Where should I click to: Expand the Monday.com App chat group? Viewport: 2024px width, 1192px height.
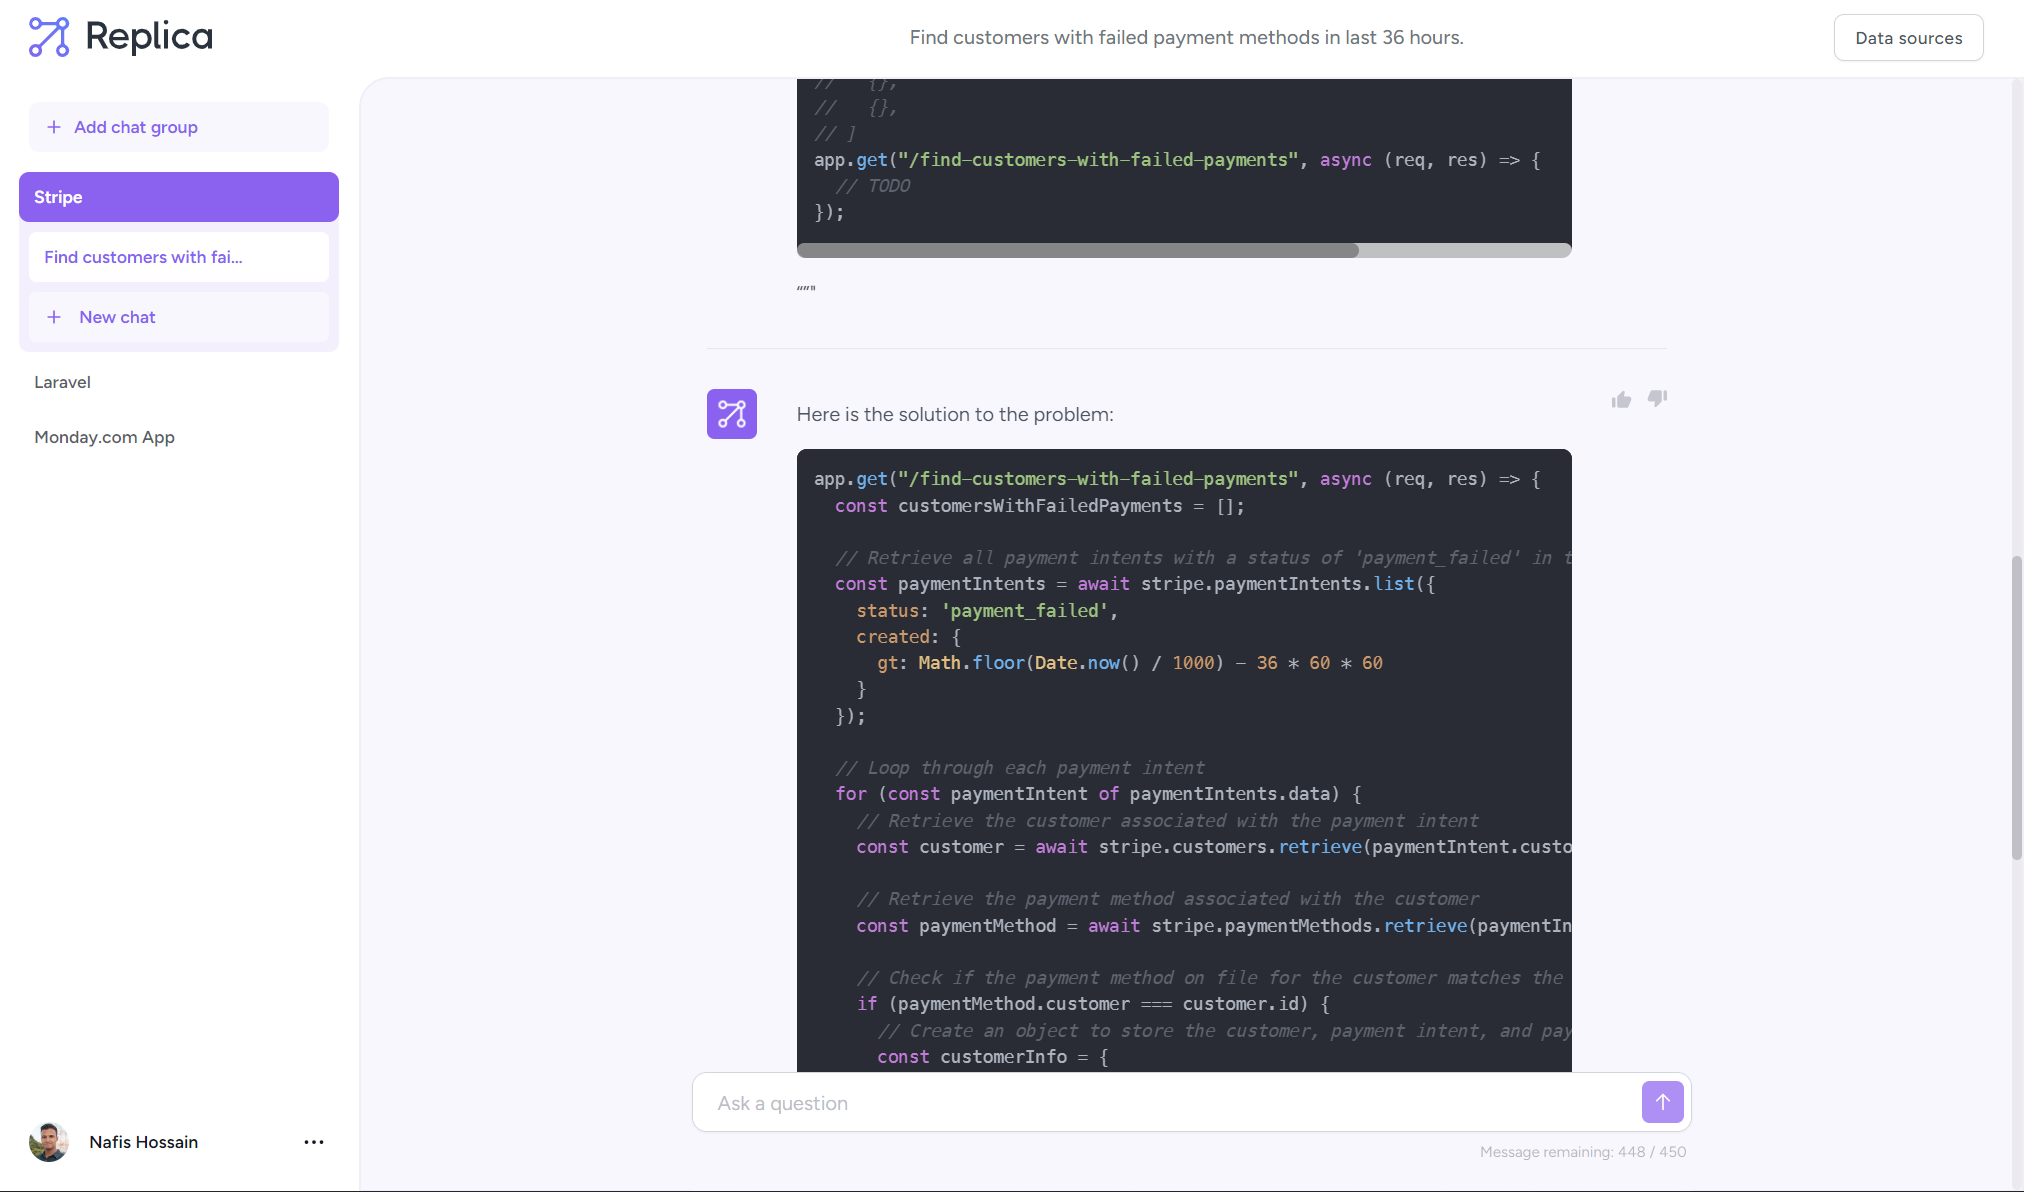click(104, 437)
